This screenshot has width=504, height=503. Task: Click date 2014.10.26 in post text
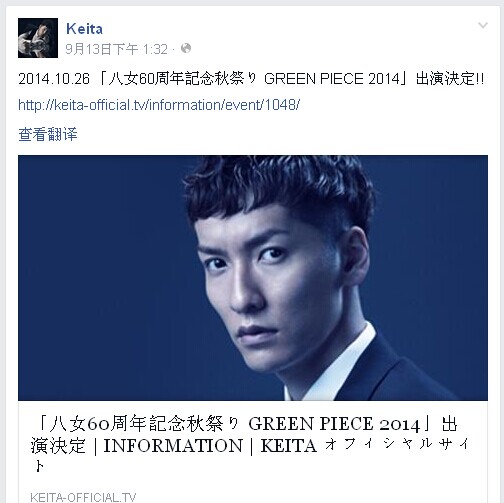click(54, 79)
